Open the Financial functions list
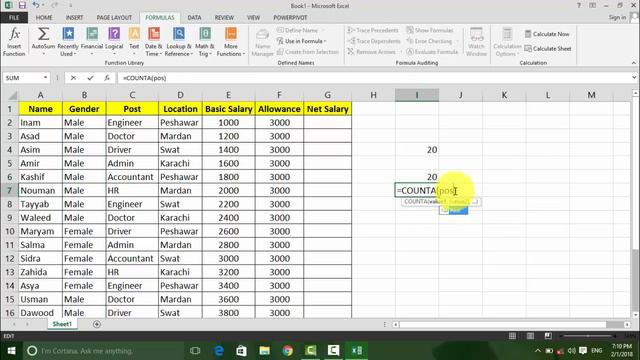This screenshot has height=360, width=640. pyautogui.click(x=92, y=42)
